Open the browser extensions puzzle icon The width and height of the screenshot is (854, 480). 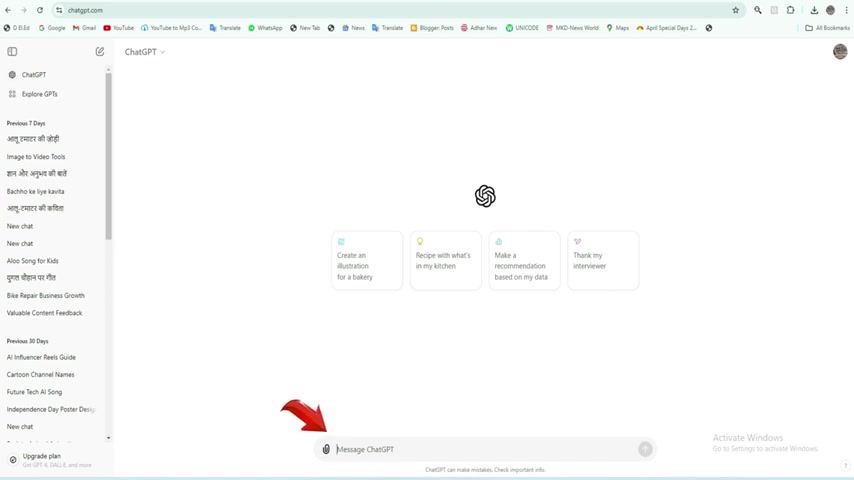click(x=790, y=10)
